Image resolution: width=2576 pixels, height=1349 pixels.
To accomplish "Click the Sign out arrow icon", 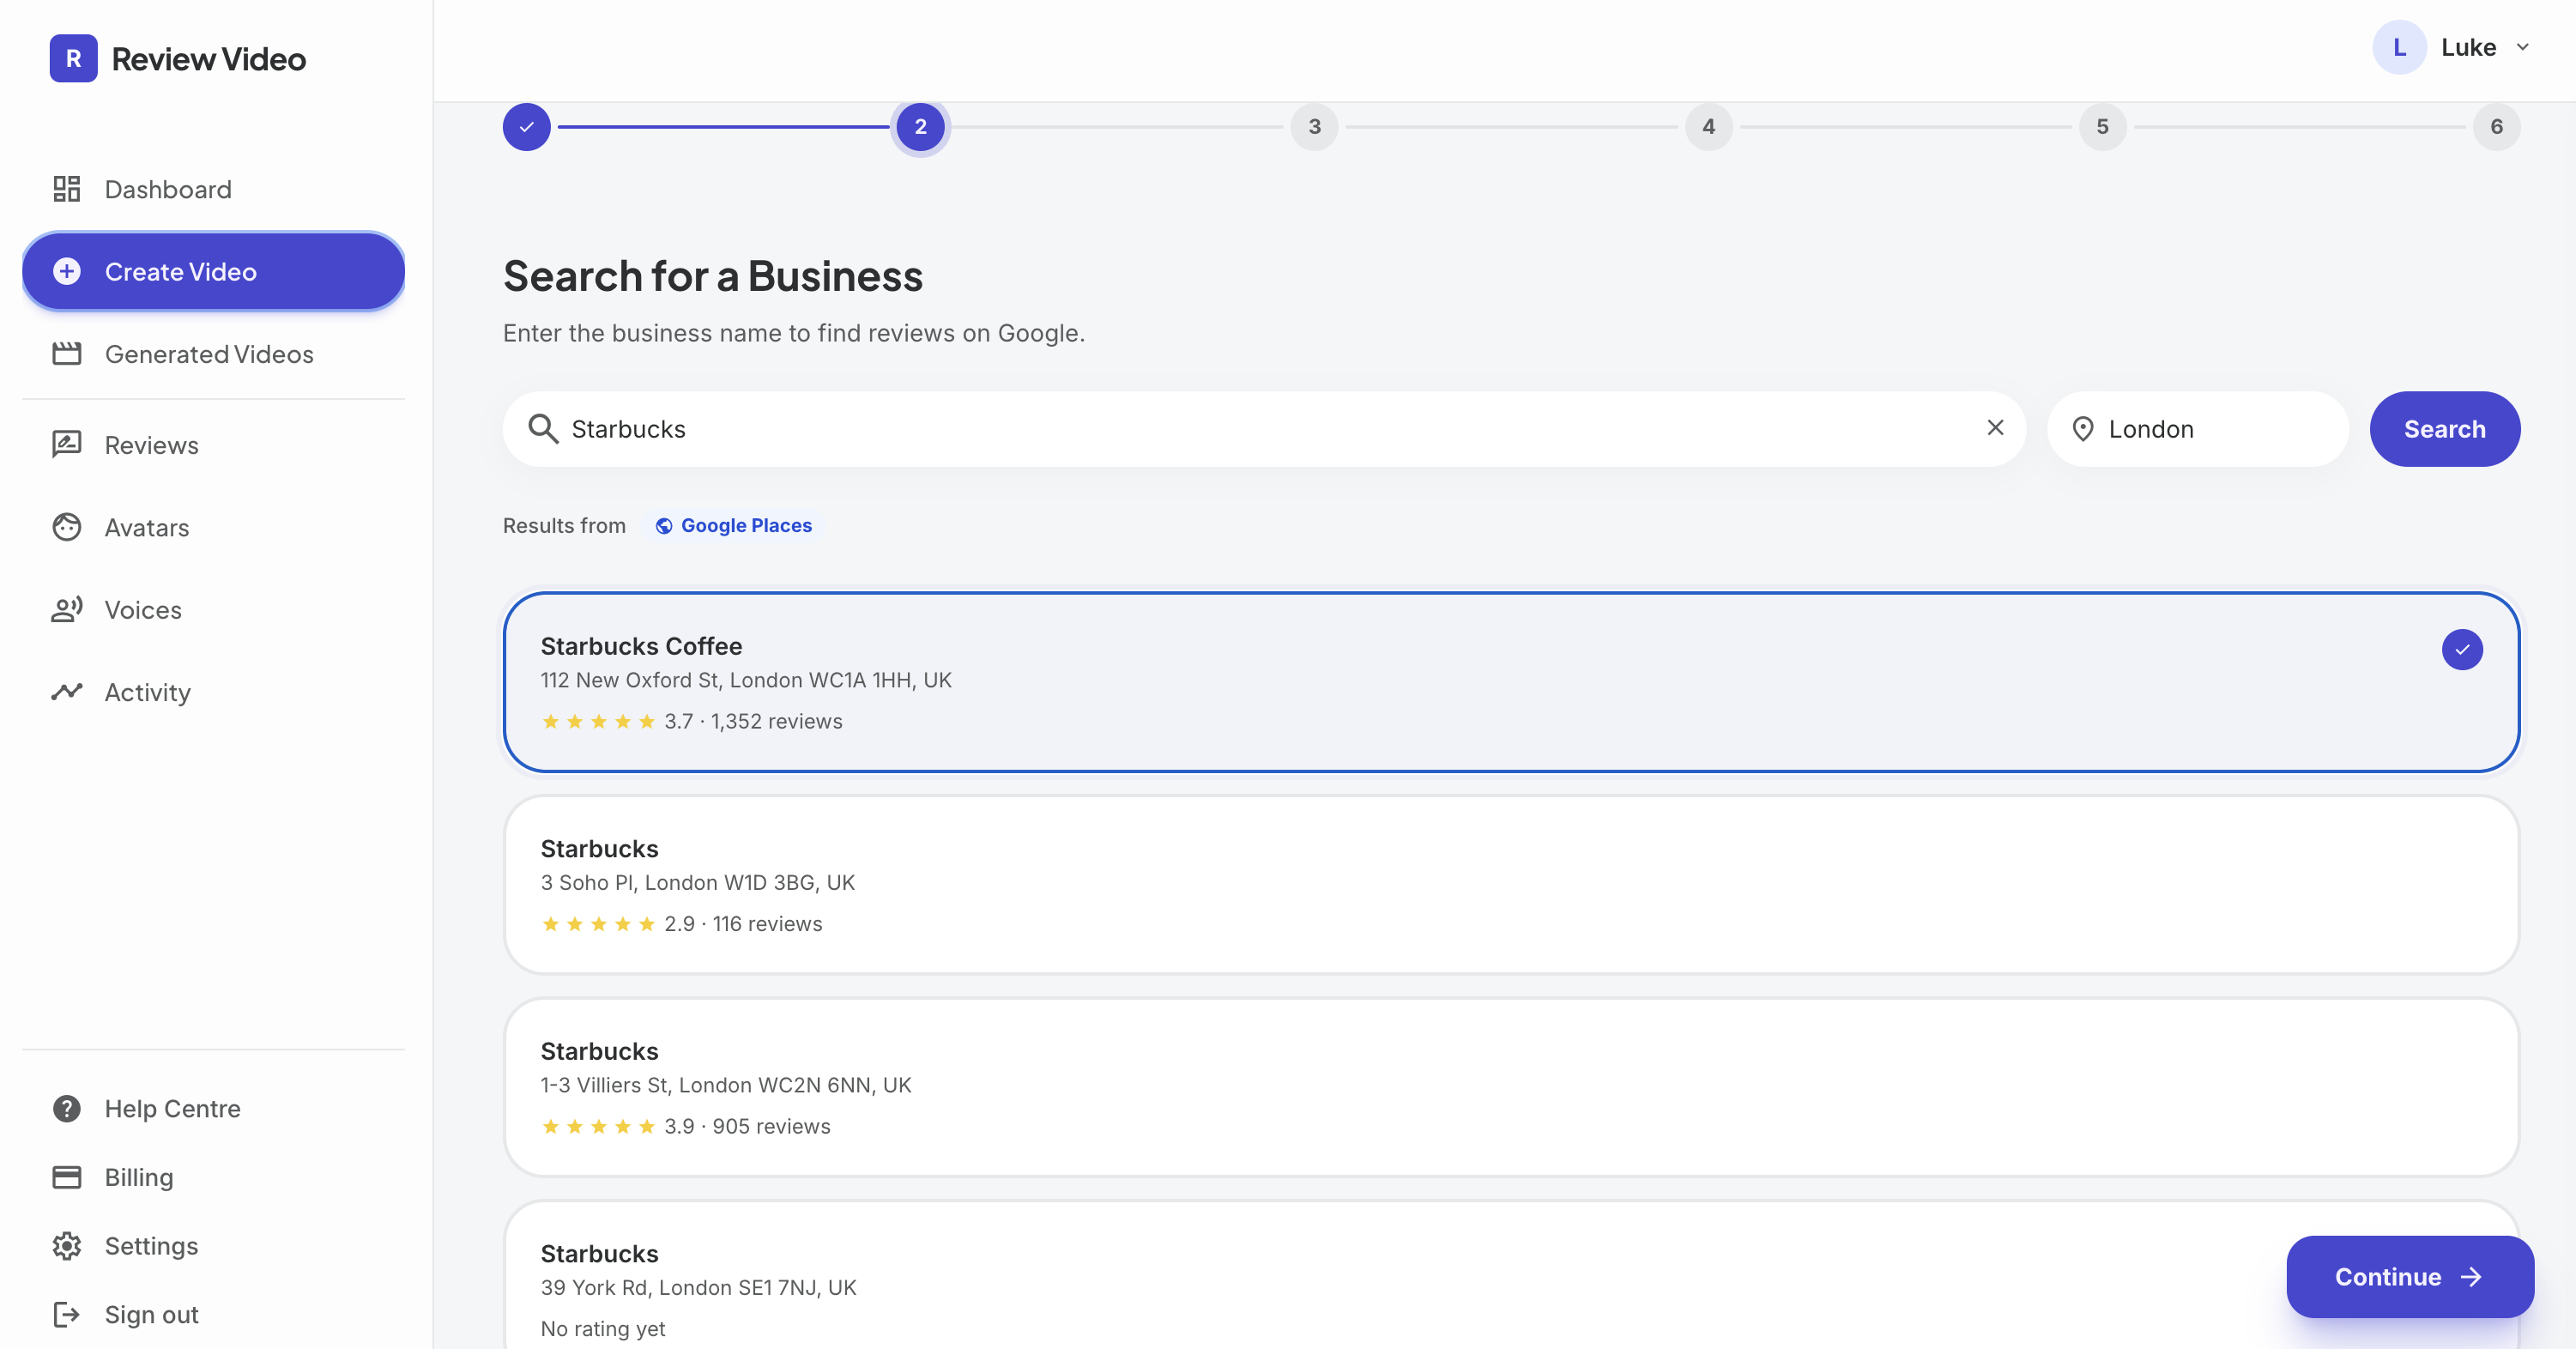I will (67, 1314).
